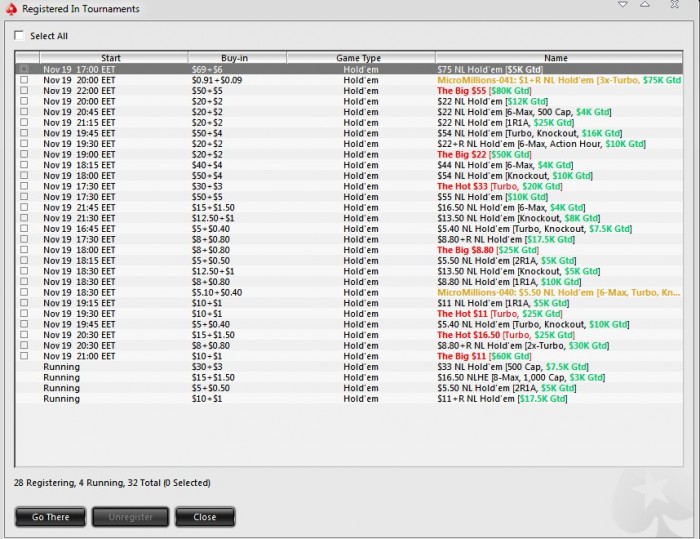This screenshot has height=539, width=700.
Task: Select $8.80 NL Hold'em [1R1A, $10K Gtd] entry
Action: (509, 282)
